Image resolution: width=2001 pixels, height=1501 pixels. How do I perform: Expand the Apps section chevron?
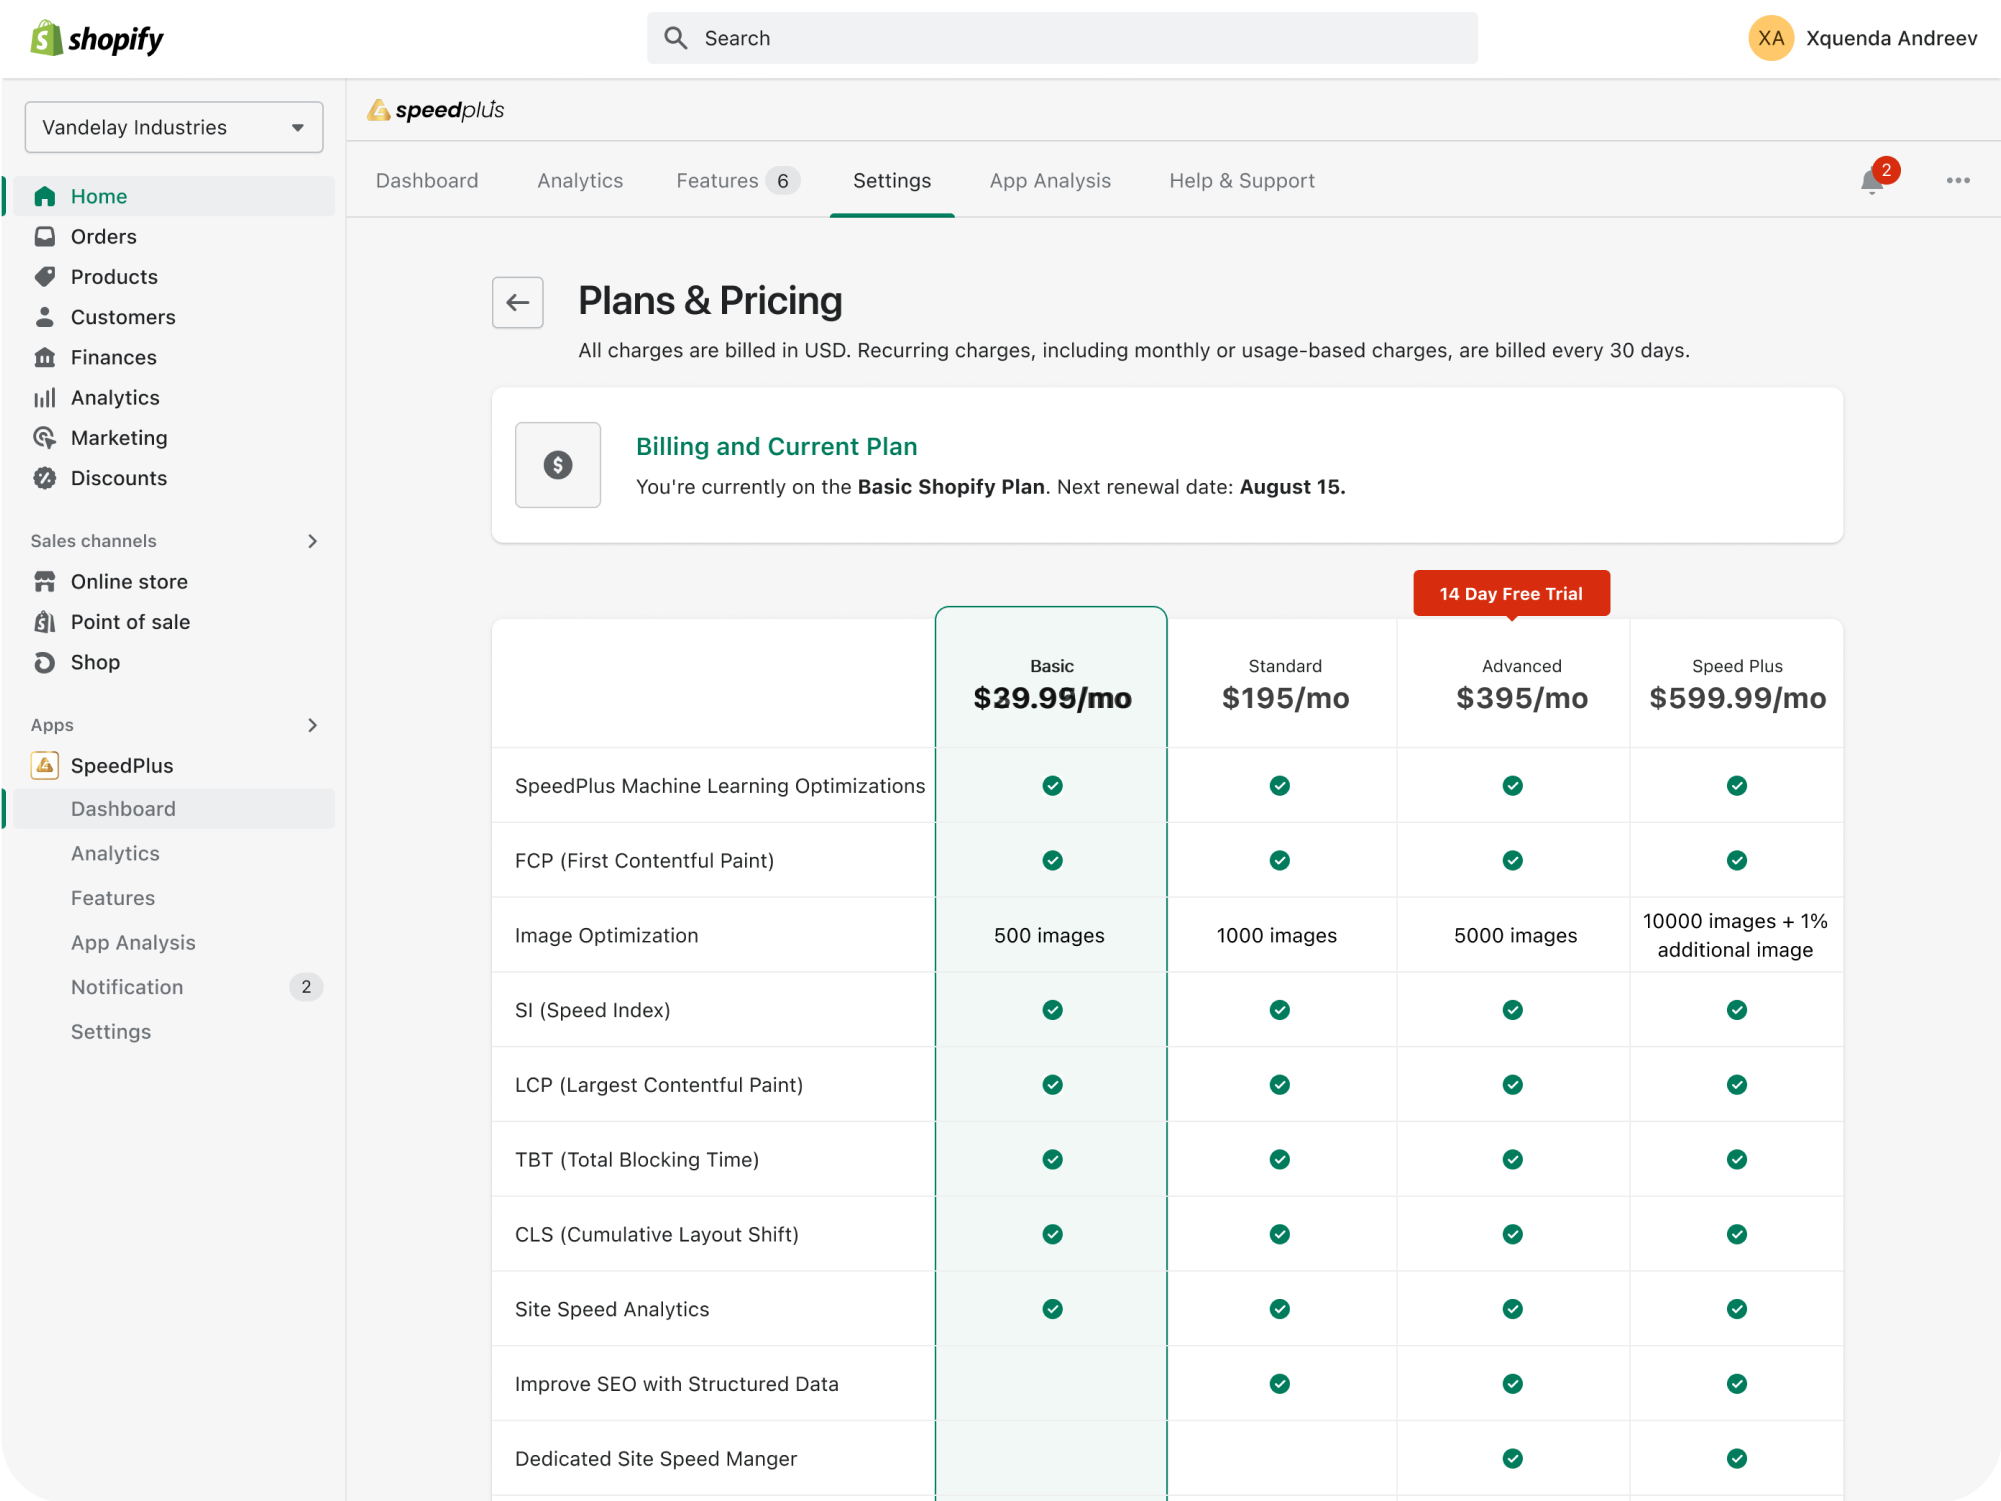(312, 725)
